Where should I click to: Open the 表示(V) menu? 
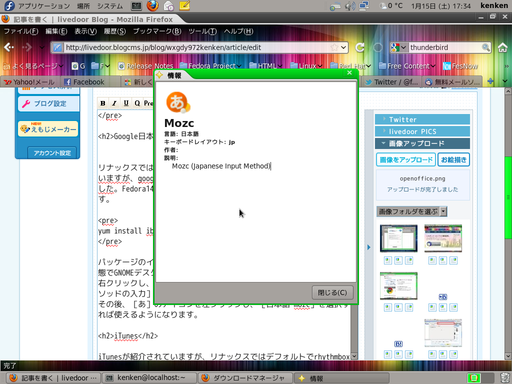tap(85, 31)
